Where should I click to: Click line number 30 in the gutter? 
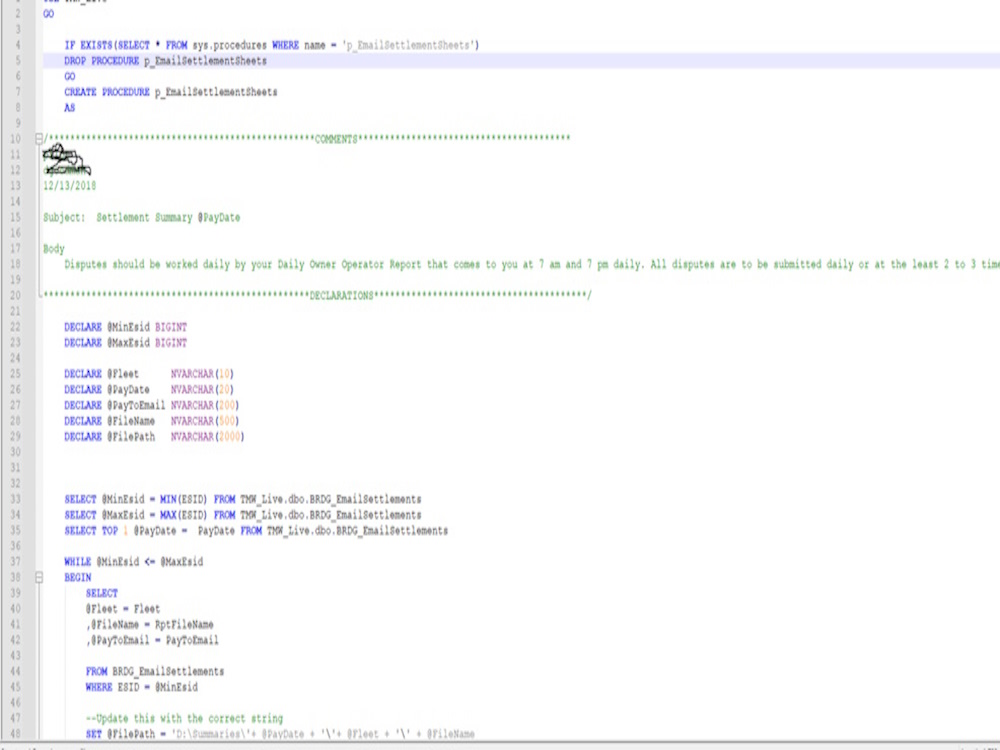15,452
